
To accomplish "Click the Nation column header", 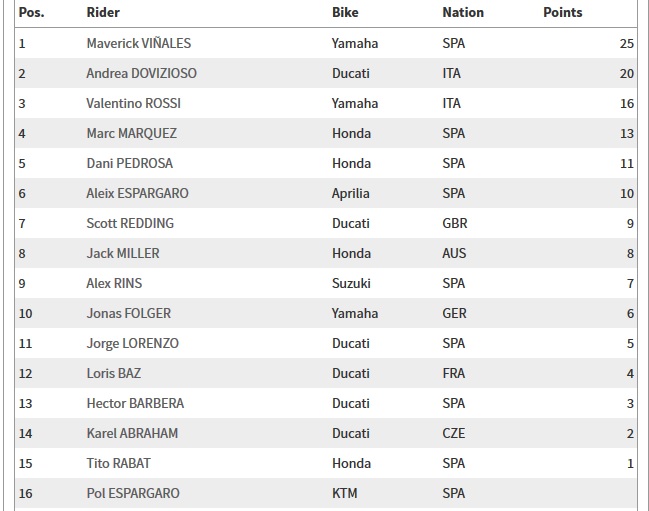I will tap(463, 13).
